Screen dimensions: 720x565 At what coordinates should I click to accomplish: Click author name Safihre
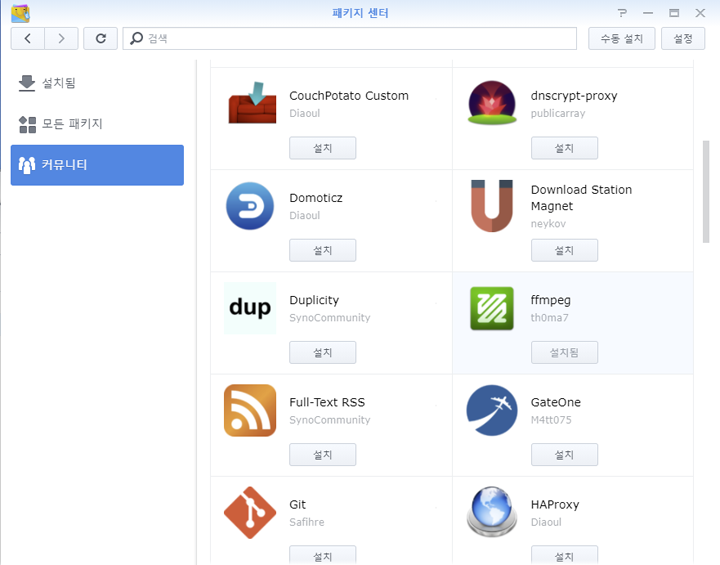pos(307,522)
